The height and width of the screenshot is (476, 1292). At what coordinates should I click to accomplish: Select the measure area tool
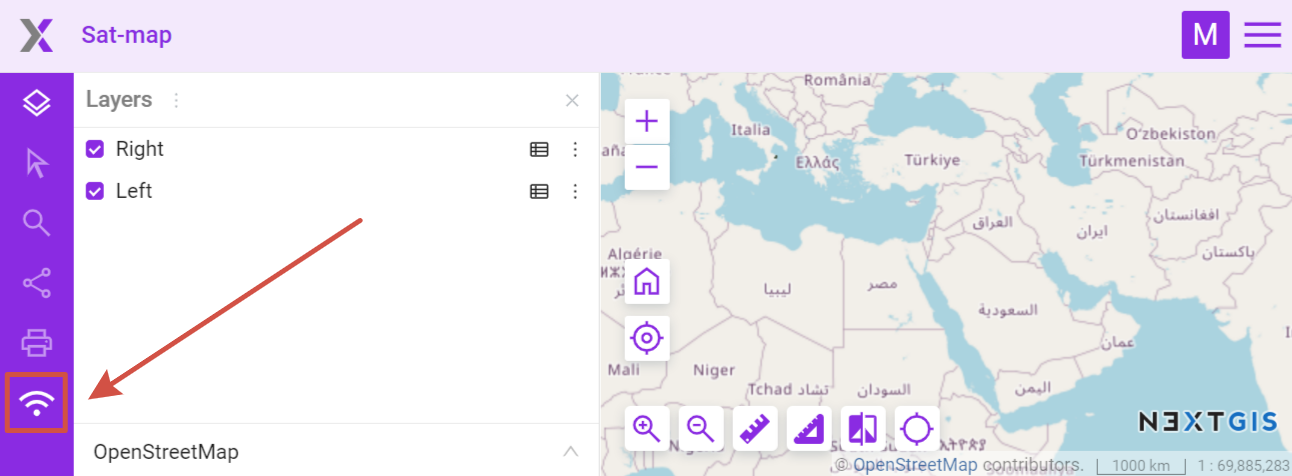(809, 429)
